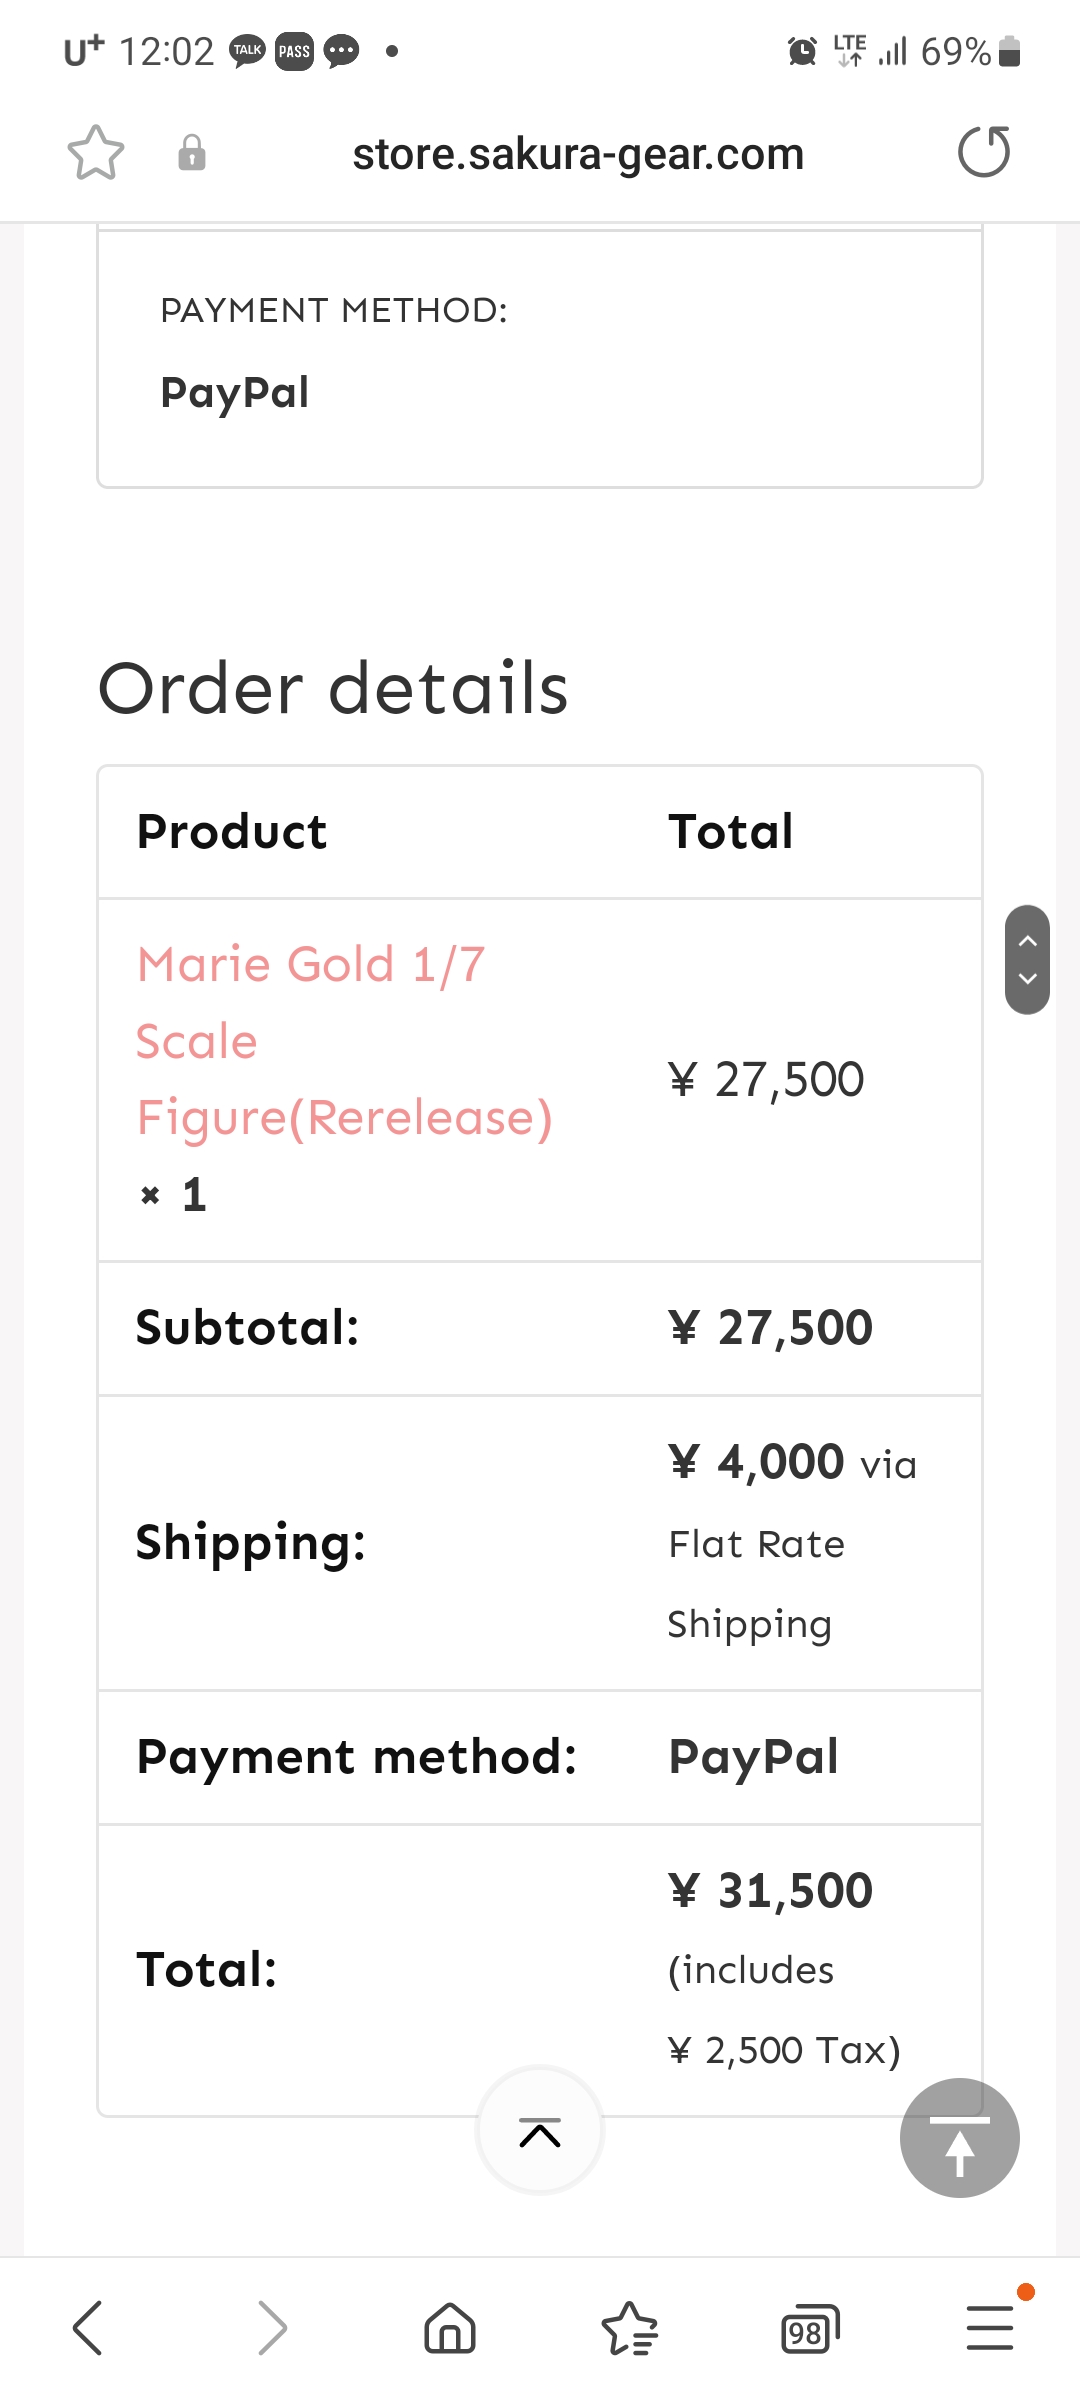The image size is (1080, 2400).
Task: Open the bookmarks list icon
Action: pos(630,2328)
